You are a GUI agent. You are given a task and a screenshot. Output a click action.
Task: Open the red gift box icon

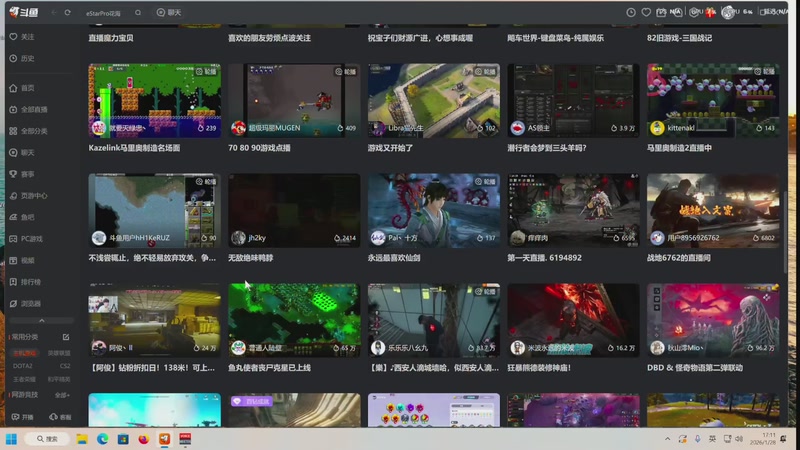click(x=710, y=12)
